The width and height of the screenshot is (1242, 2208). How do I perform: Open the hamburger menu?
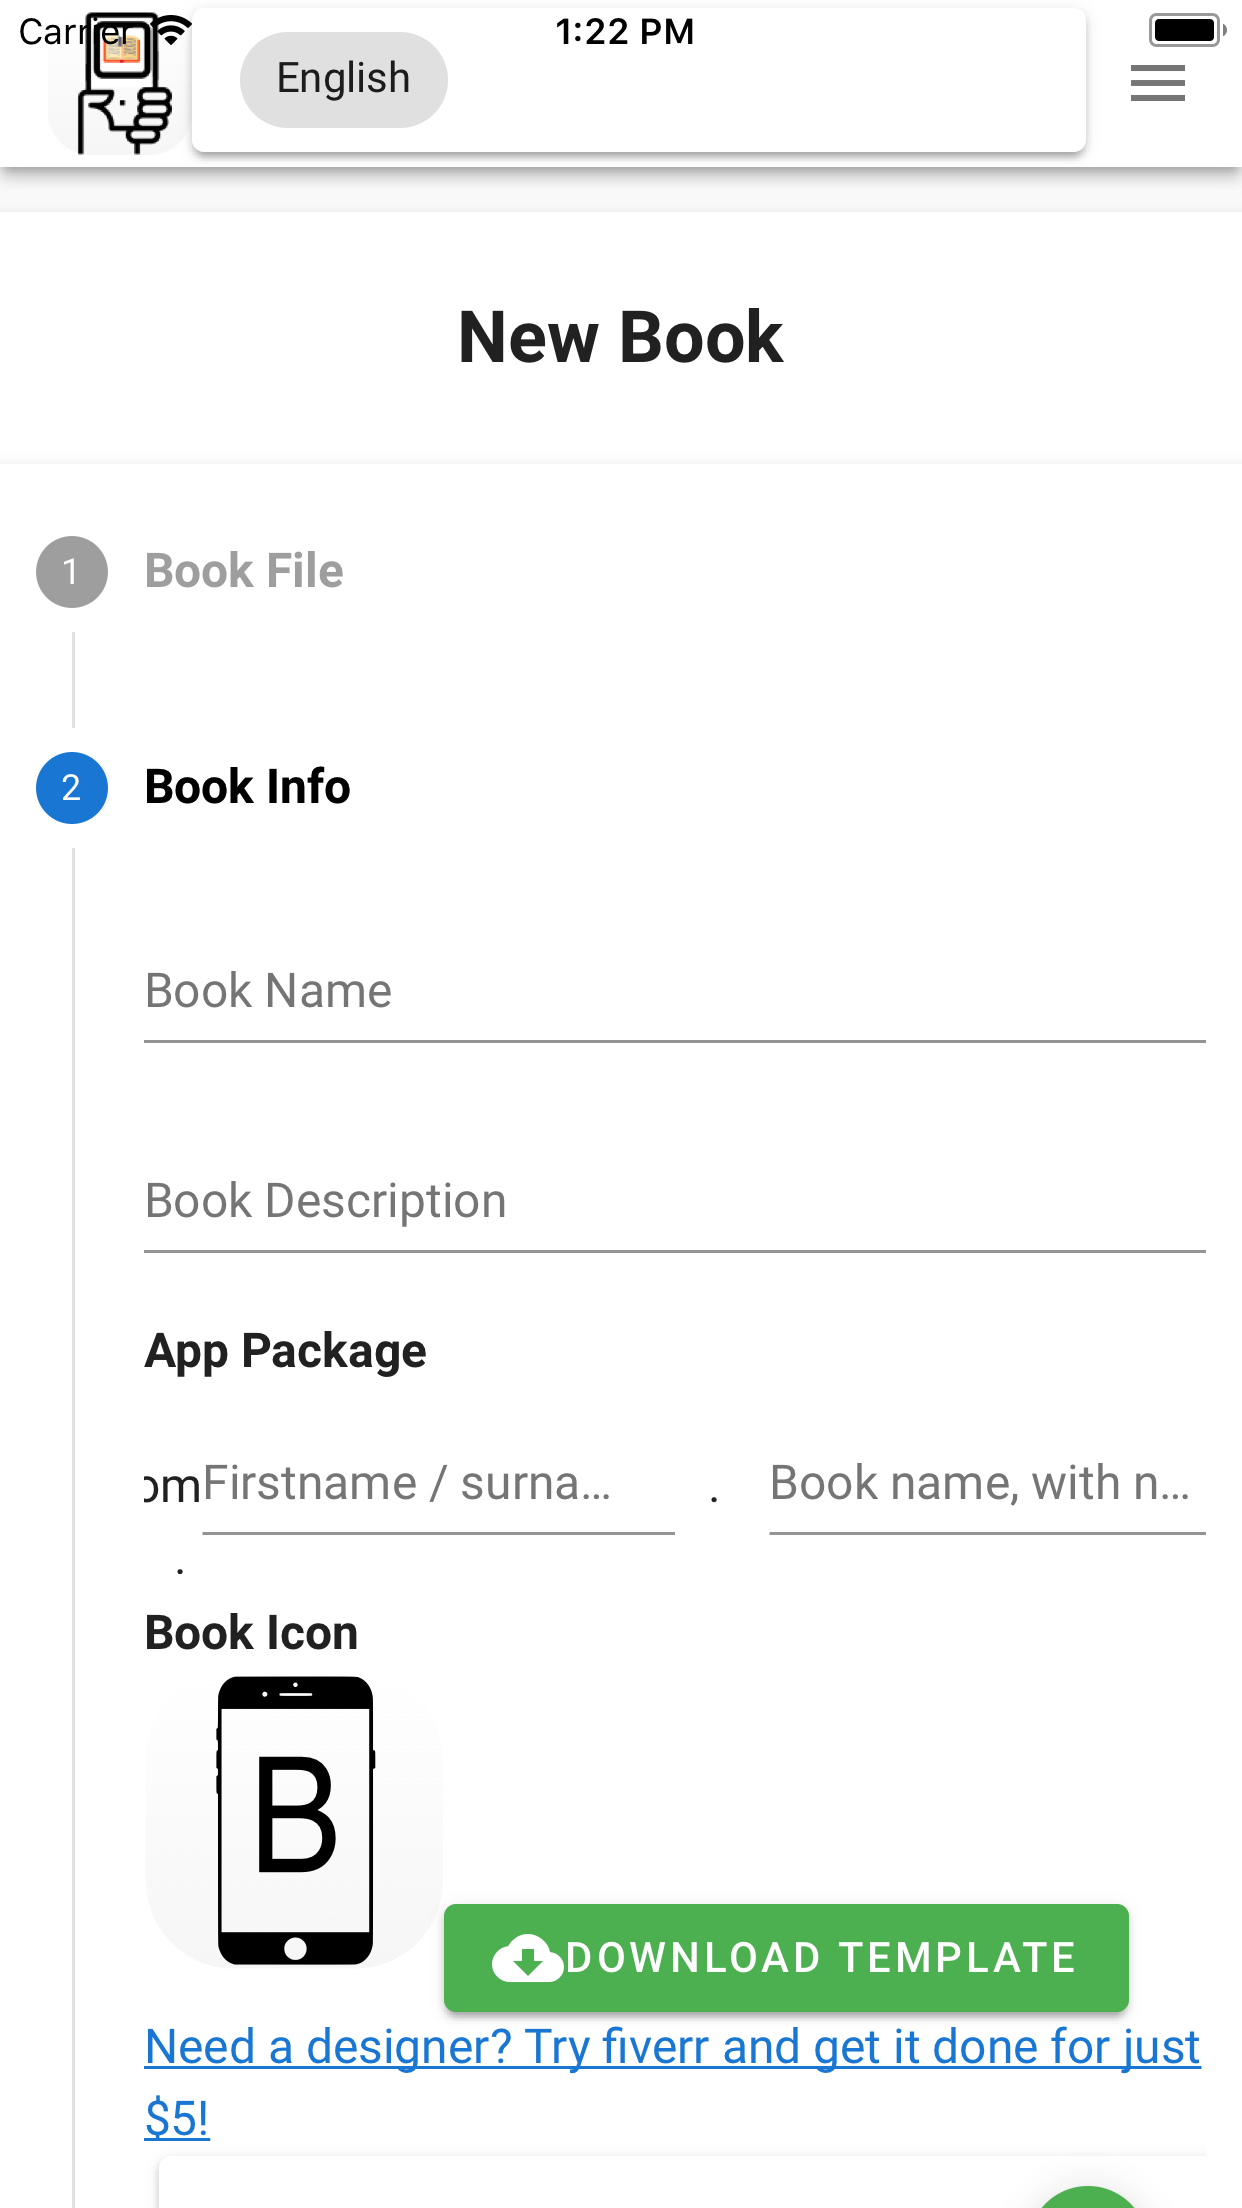click(1157, 83)
